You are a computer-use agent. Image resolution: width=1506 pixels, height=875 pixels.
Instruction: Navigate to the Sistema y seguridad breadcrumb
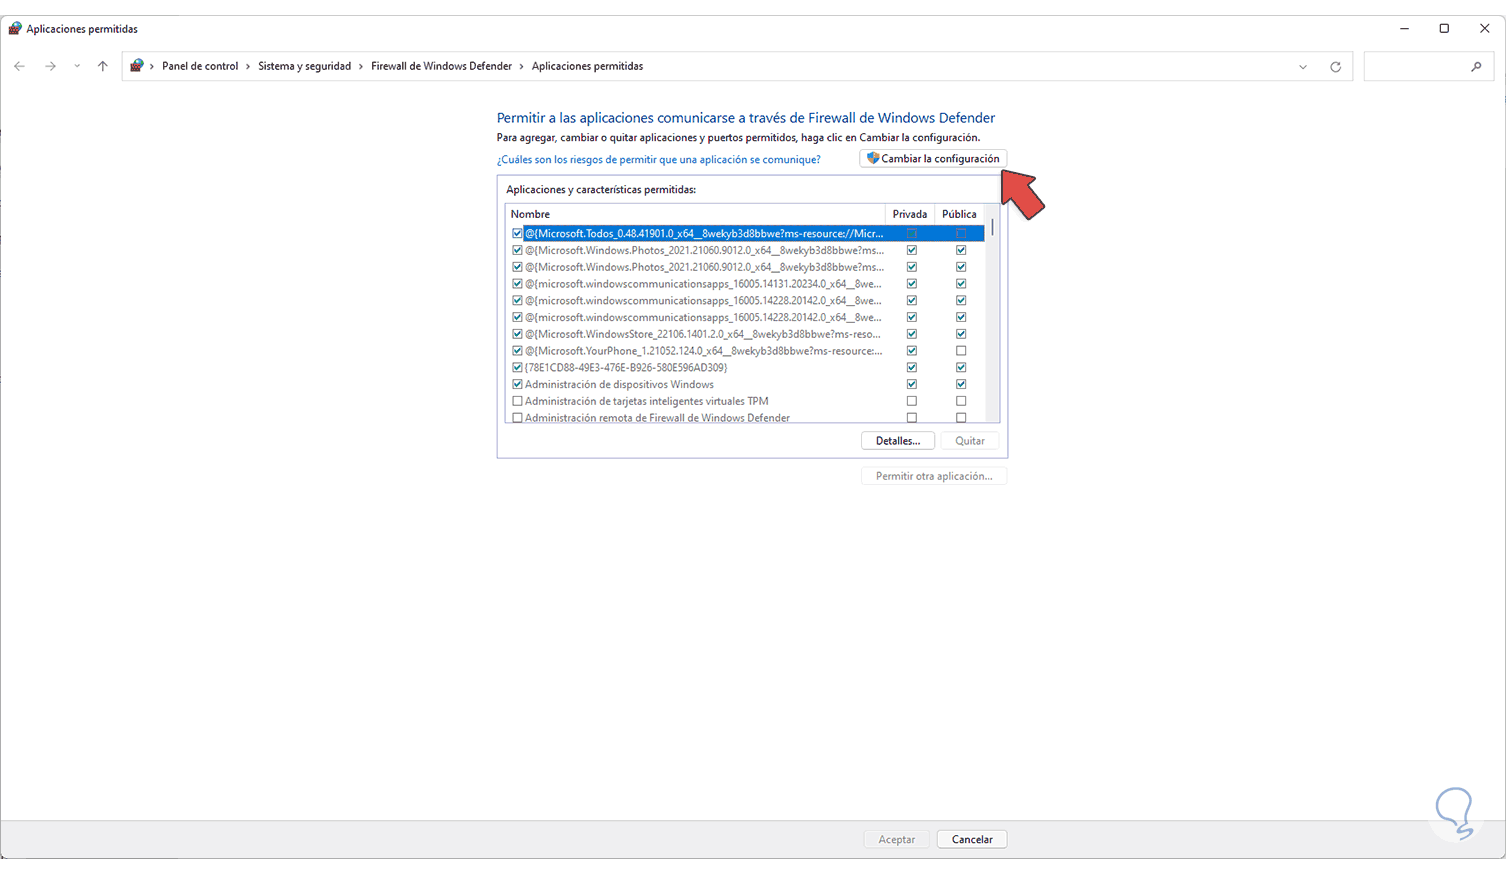tap(304, 66)
